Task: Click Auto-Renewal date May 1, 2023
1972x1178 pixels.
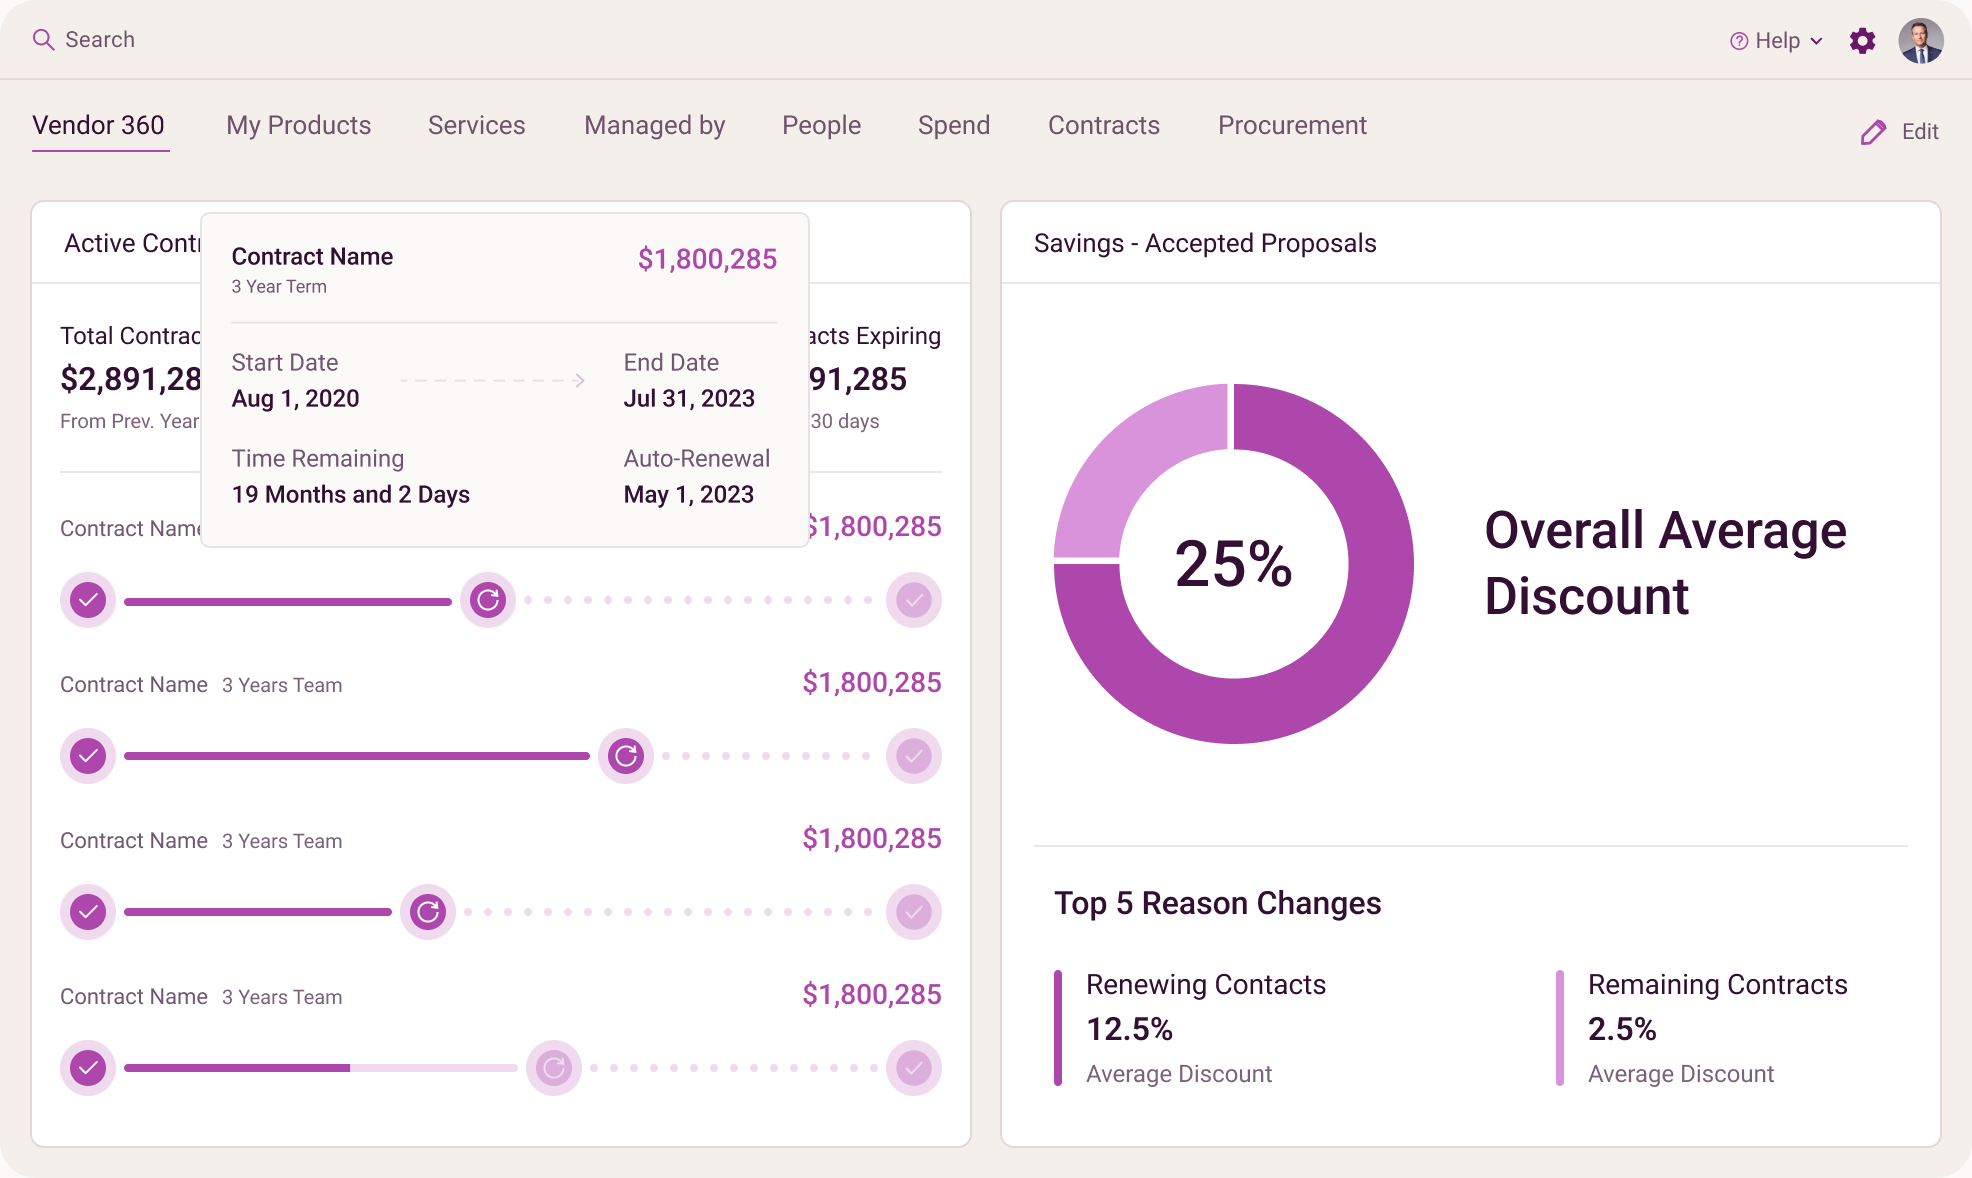Action: (x=689, y=495)
